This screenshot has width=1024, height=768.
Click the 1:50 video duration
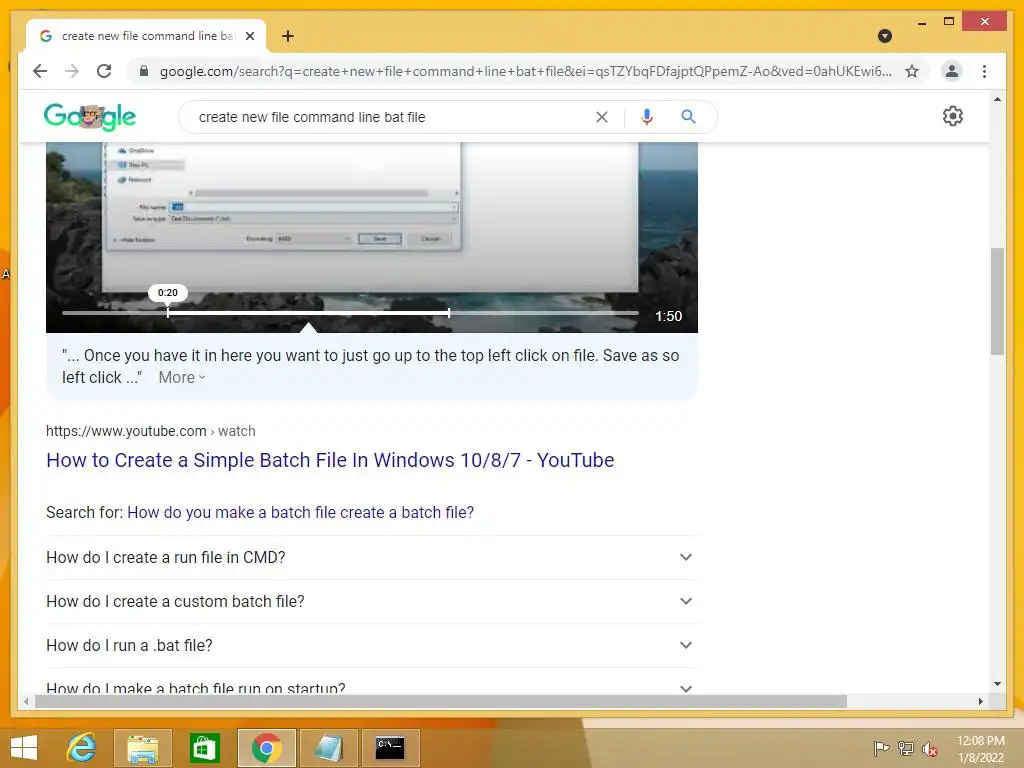coord(668,316)
